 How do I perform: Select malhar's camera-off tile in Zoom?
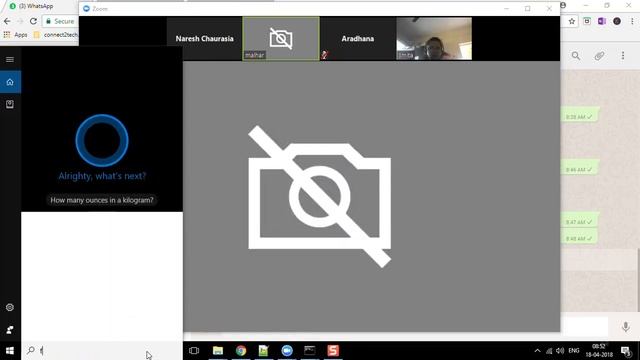(281, 38)
